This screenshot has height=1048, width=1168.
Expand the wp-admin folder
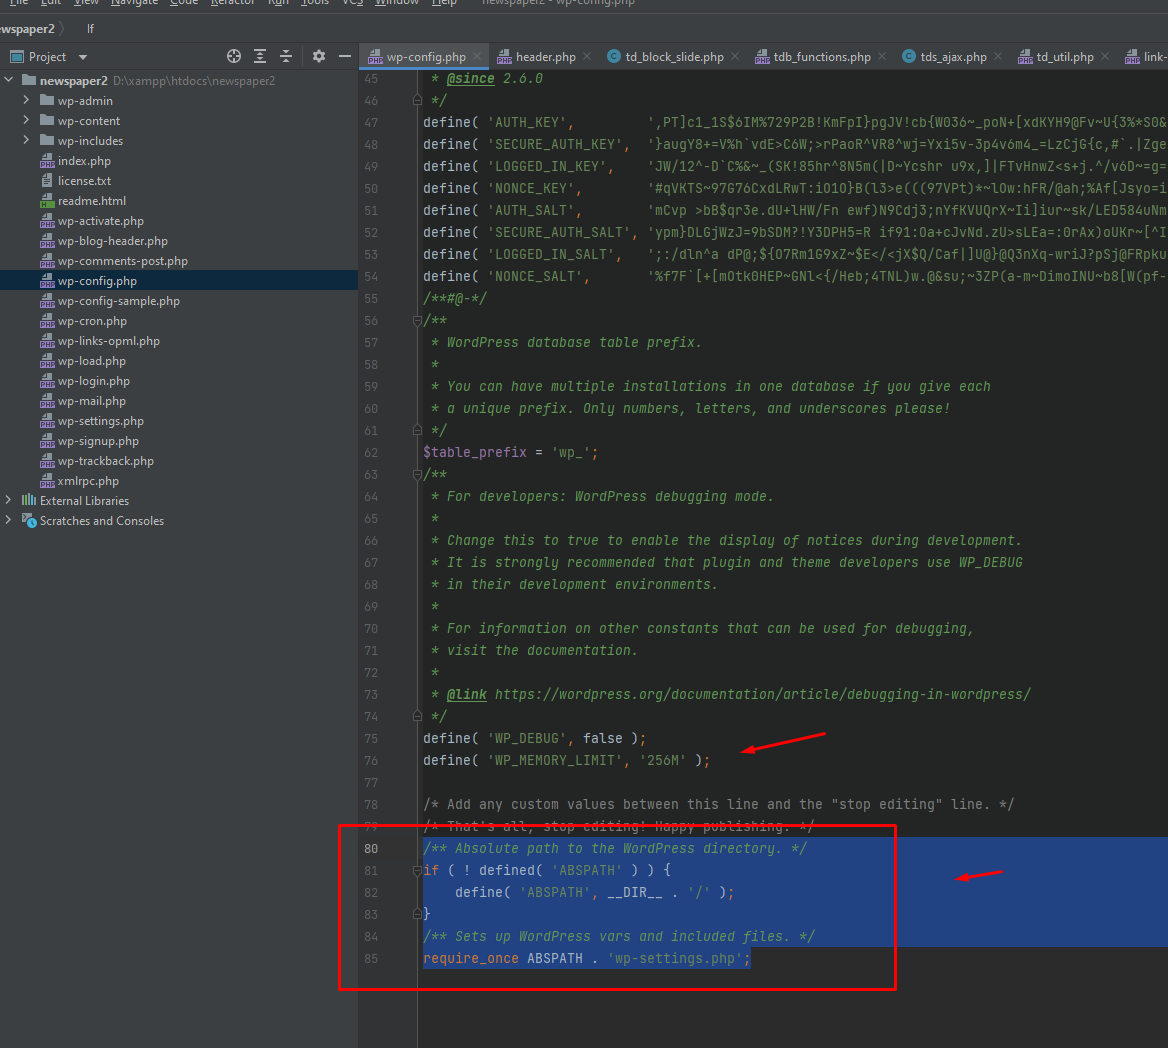pos(26,100)
